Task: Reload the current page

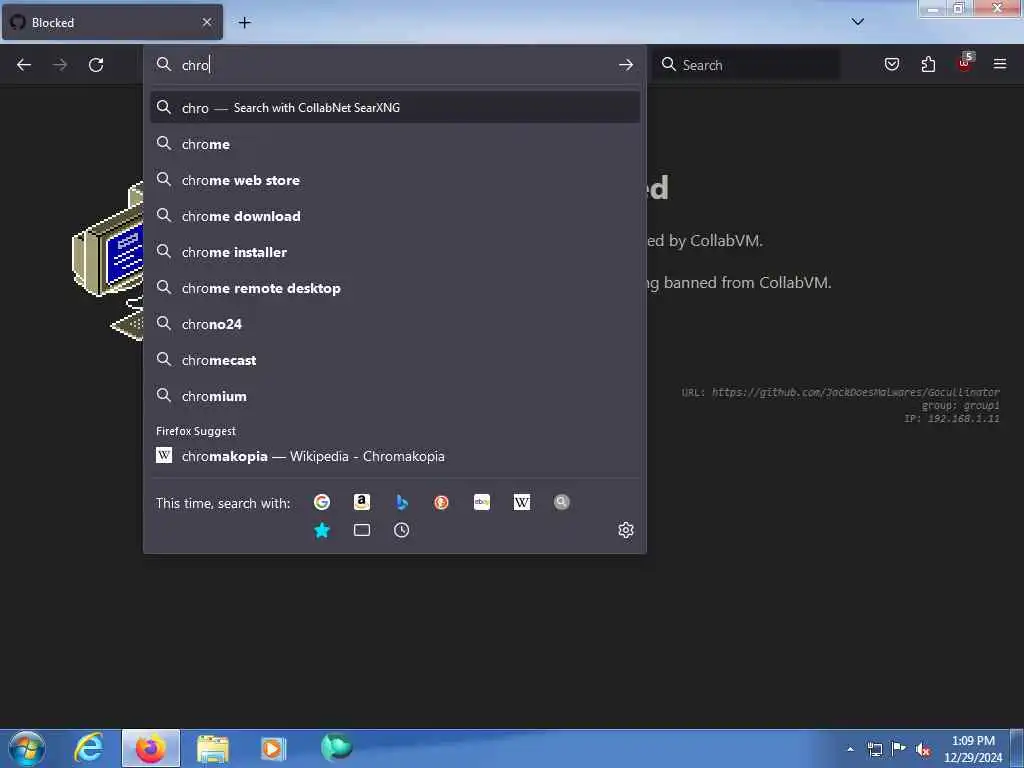Action: [x=96, y=65]
